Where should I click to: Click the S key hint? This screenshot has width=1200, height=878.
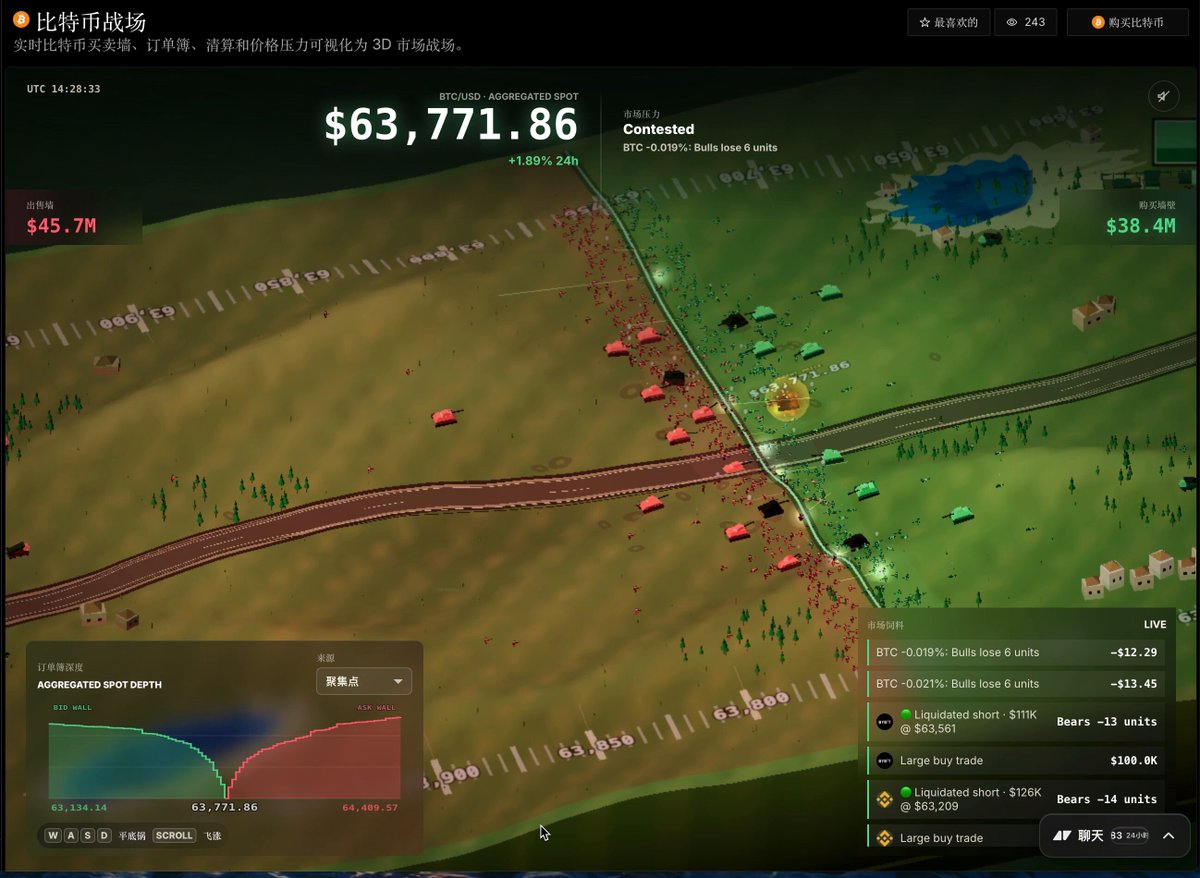[88, 835]
